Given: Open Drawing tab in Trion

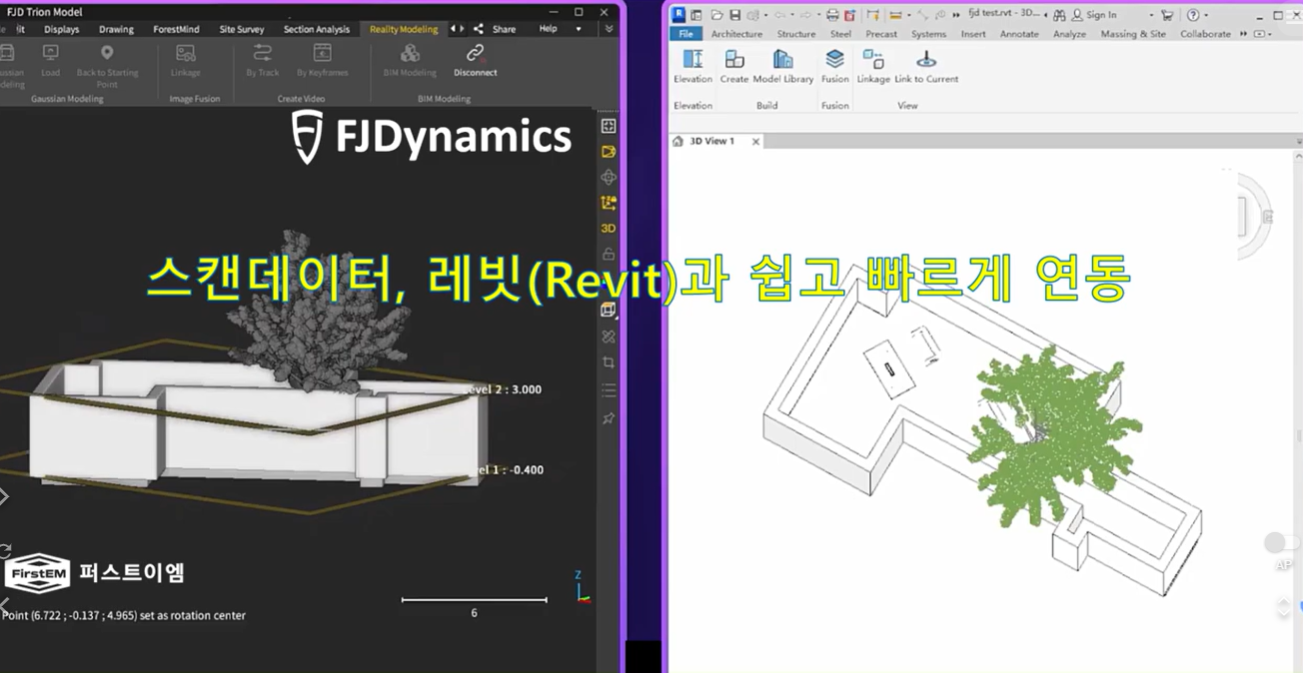Looking at the screenshot, I should tap(116, 29).
